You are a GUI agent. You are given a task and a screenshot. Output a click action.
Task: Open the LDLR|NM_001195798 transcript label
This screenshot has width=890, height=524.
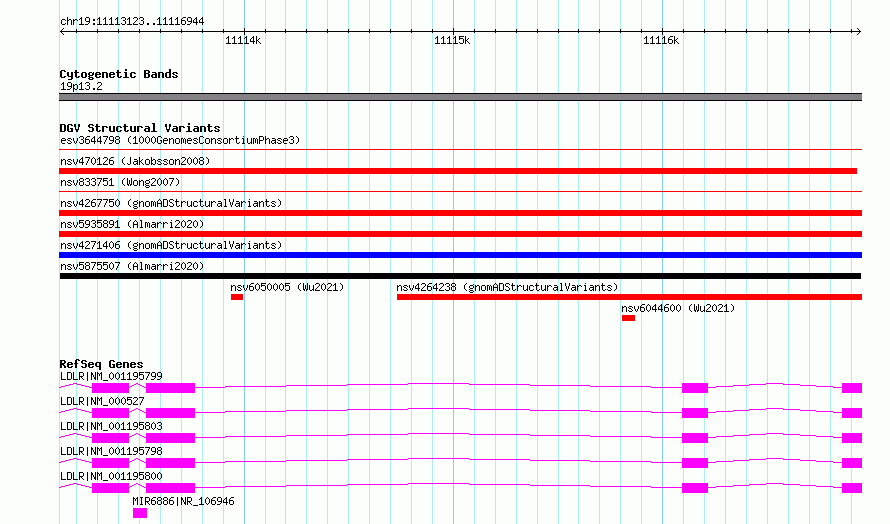(x=111, y=451)
